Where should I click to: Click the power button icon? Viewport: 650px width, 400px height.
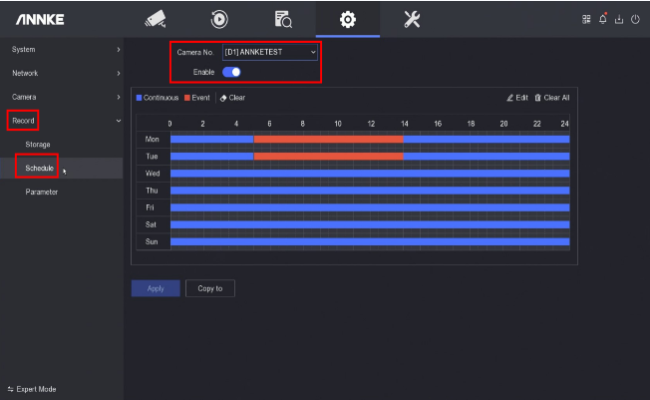pos(635,19)
